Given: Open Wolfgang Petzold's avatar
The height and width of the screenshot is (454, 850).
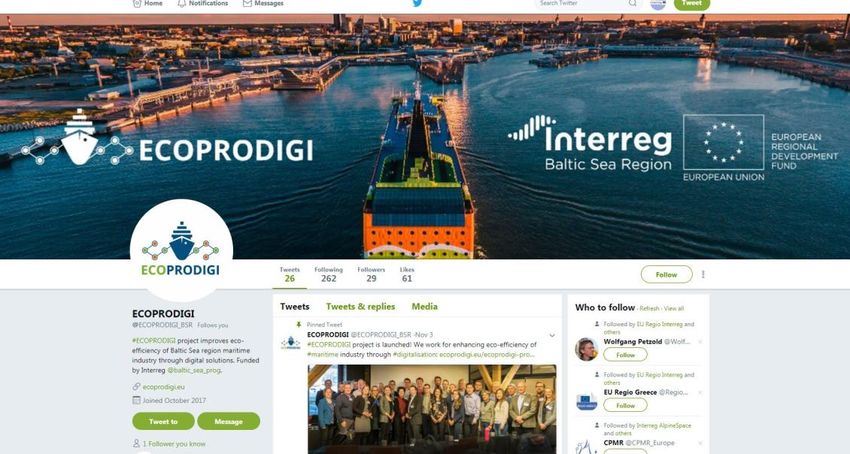Looking at the screenshot, I should [586, 349].
